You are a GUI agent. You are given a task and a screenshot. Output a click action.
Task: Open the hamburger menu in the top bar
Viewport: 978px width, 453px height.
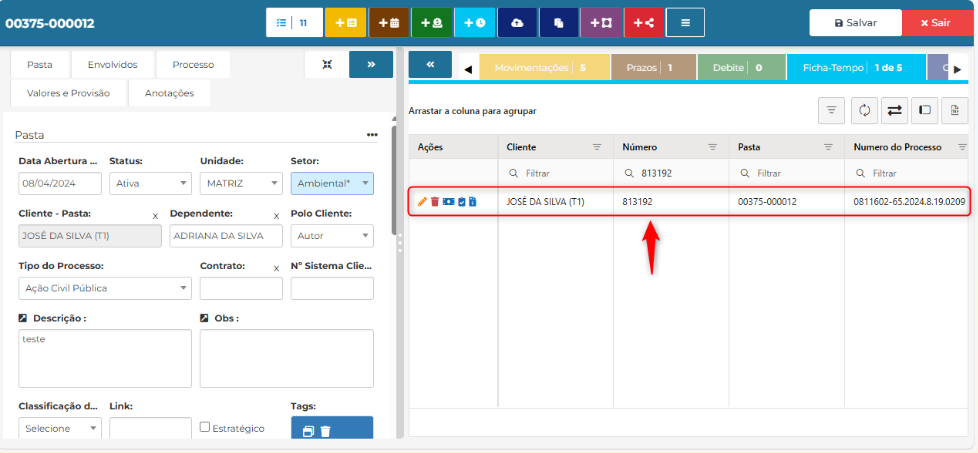(x=685, y=22)
